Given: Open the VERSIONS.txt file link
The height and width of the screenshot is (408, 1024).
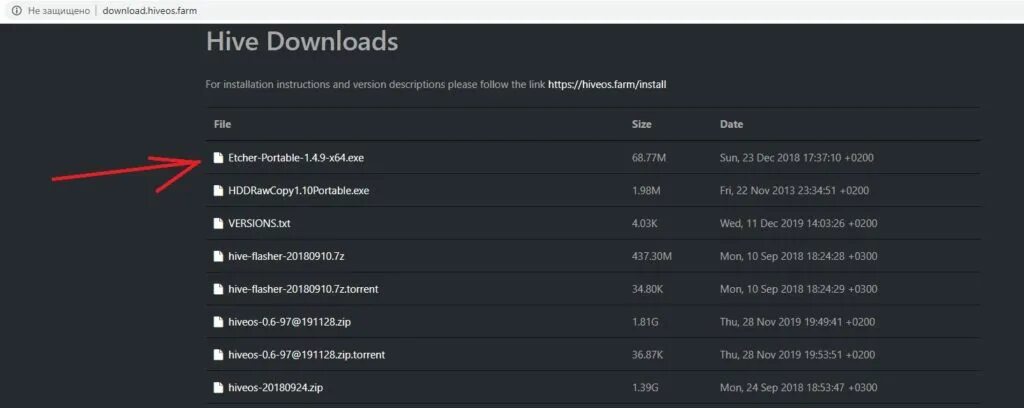Looking at the screenshot, I should (x=259, y=223).
